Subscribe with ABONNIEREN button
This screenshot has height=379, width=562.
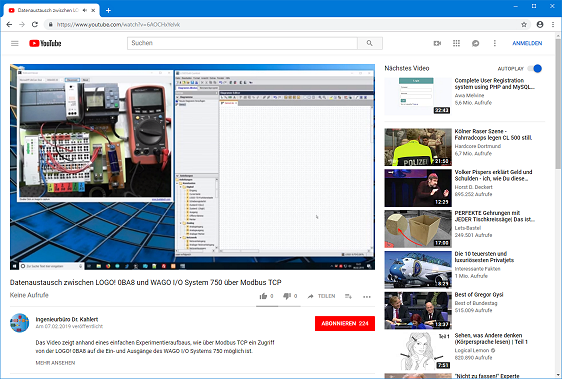[345, 323]
